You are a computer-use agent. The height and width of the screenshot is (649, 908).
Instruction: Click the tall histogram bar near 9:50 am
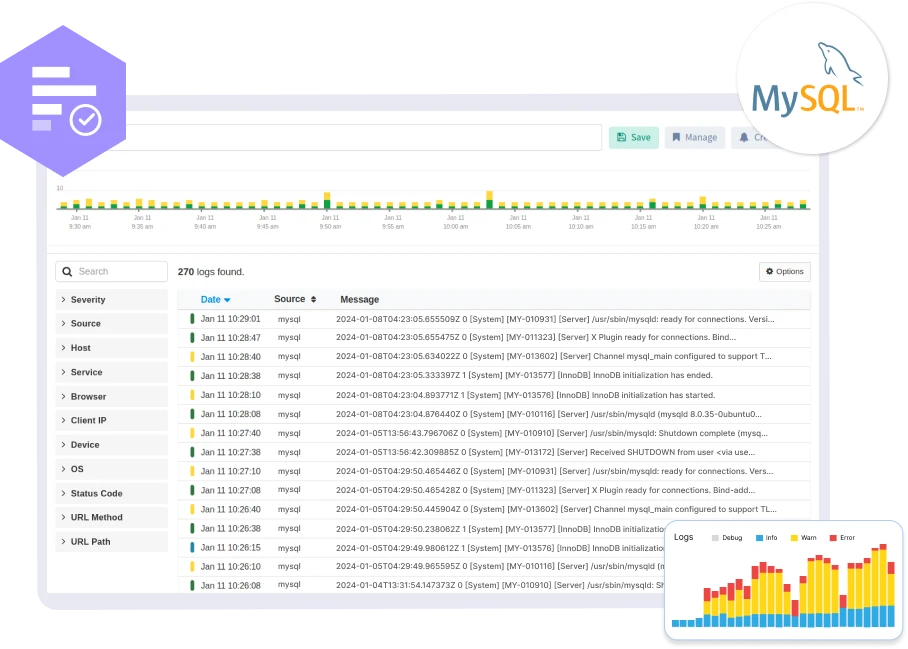point(327,200)
